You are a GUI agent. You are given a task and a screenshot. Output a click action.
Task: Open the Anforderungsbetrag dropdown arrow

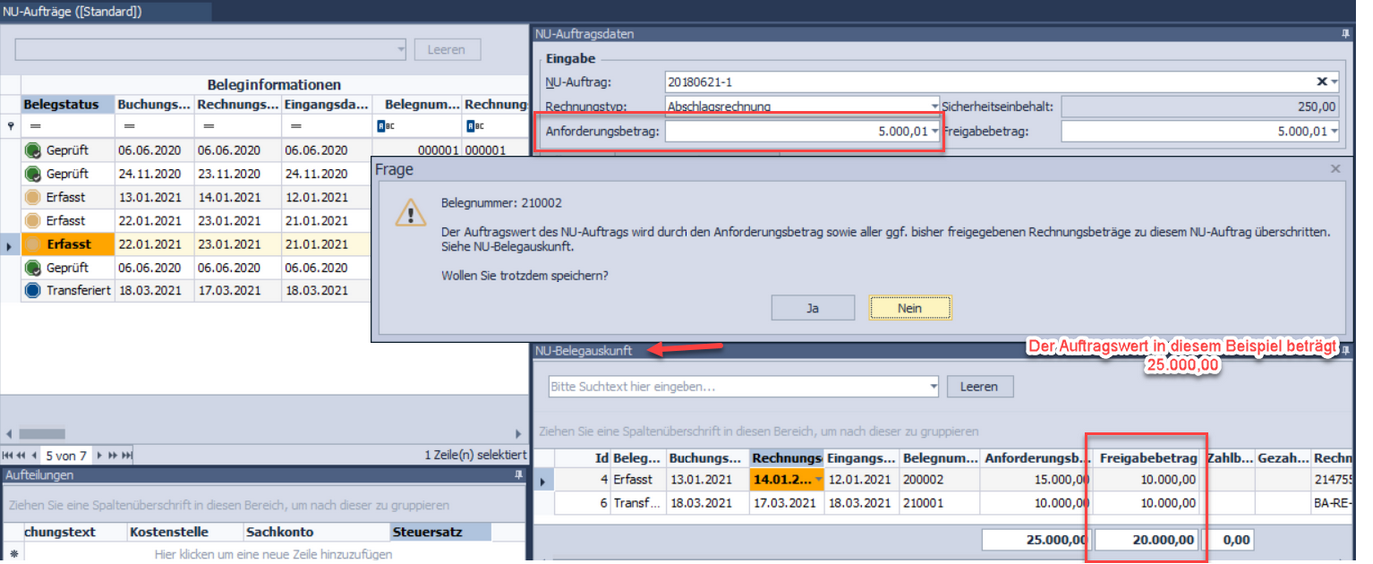[x=935, y=132]
